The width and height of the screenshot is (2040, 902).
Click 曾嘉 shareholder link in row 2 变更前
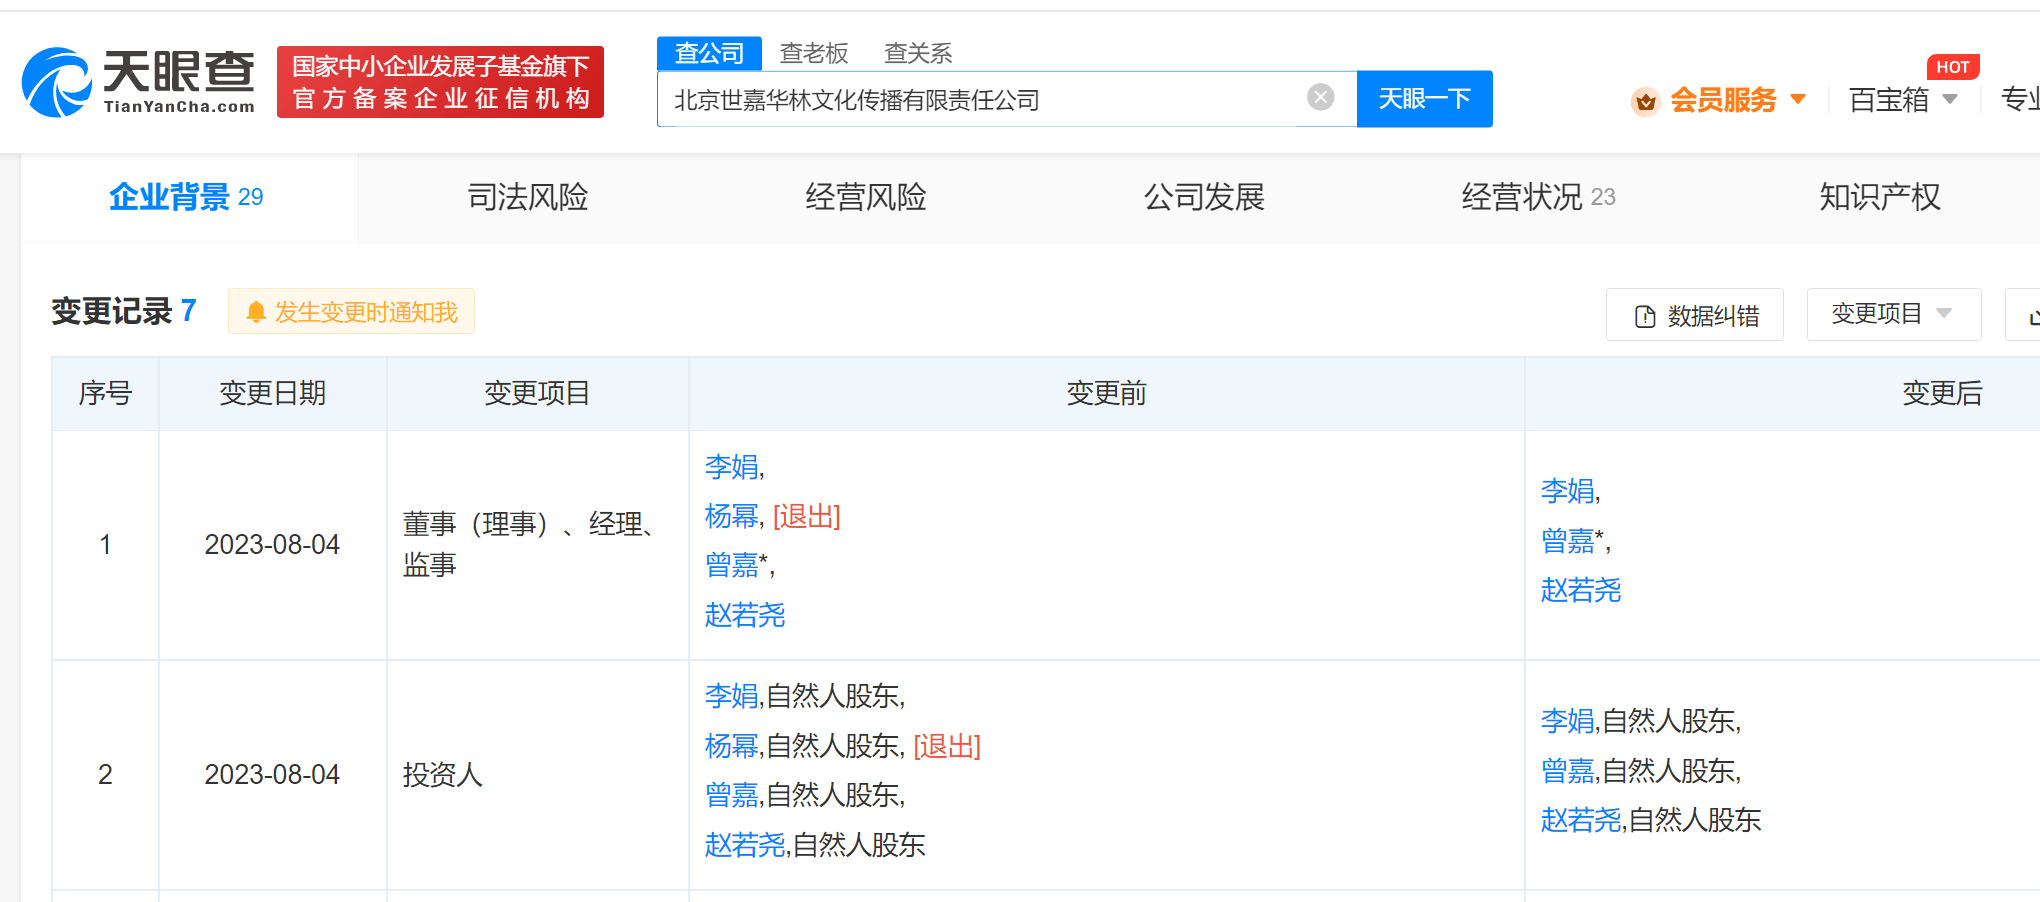pyautogui.click(x=731, y=795)
